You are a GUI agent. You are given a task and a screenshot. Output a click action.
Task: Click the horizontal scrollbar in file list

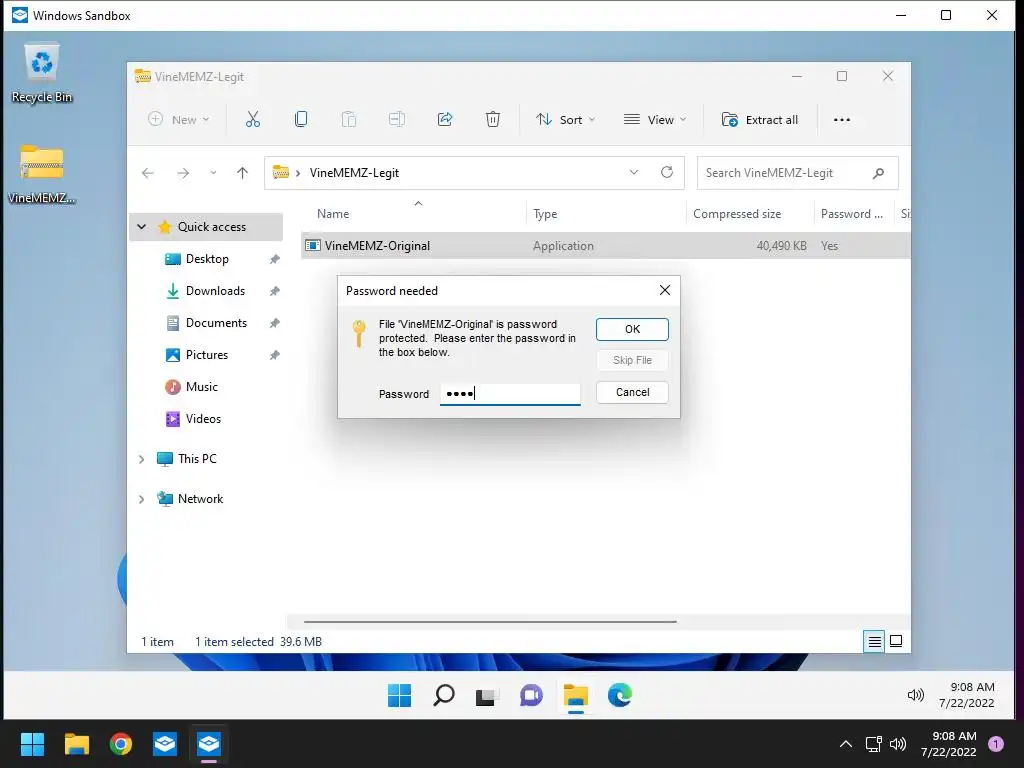pyautogui.click(x=490, y=622)
